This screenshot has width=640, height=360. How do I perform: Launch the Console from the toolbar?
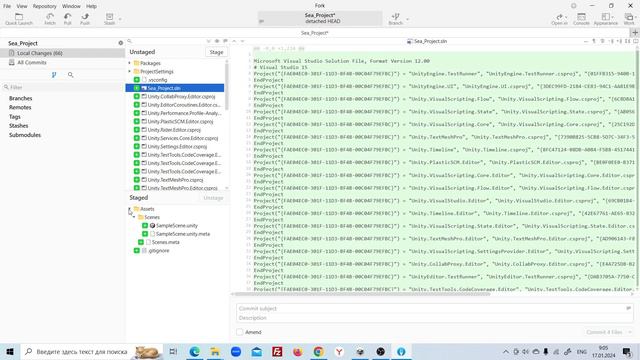click(581, 19)
